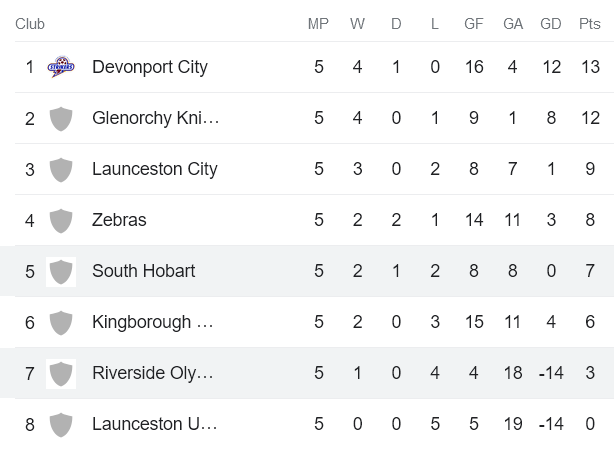Viewport: 614px width, 457px height.
Task: Click the Launceston United shield icon
Action: click(x=61, y=424)
